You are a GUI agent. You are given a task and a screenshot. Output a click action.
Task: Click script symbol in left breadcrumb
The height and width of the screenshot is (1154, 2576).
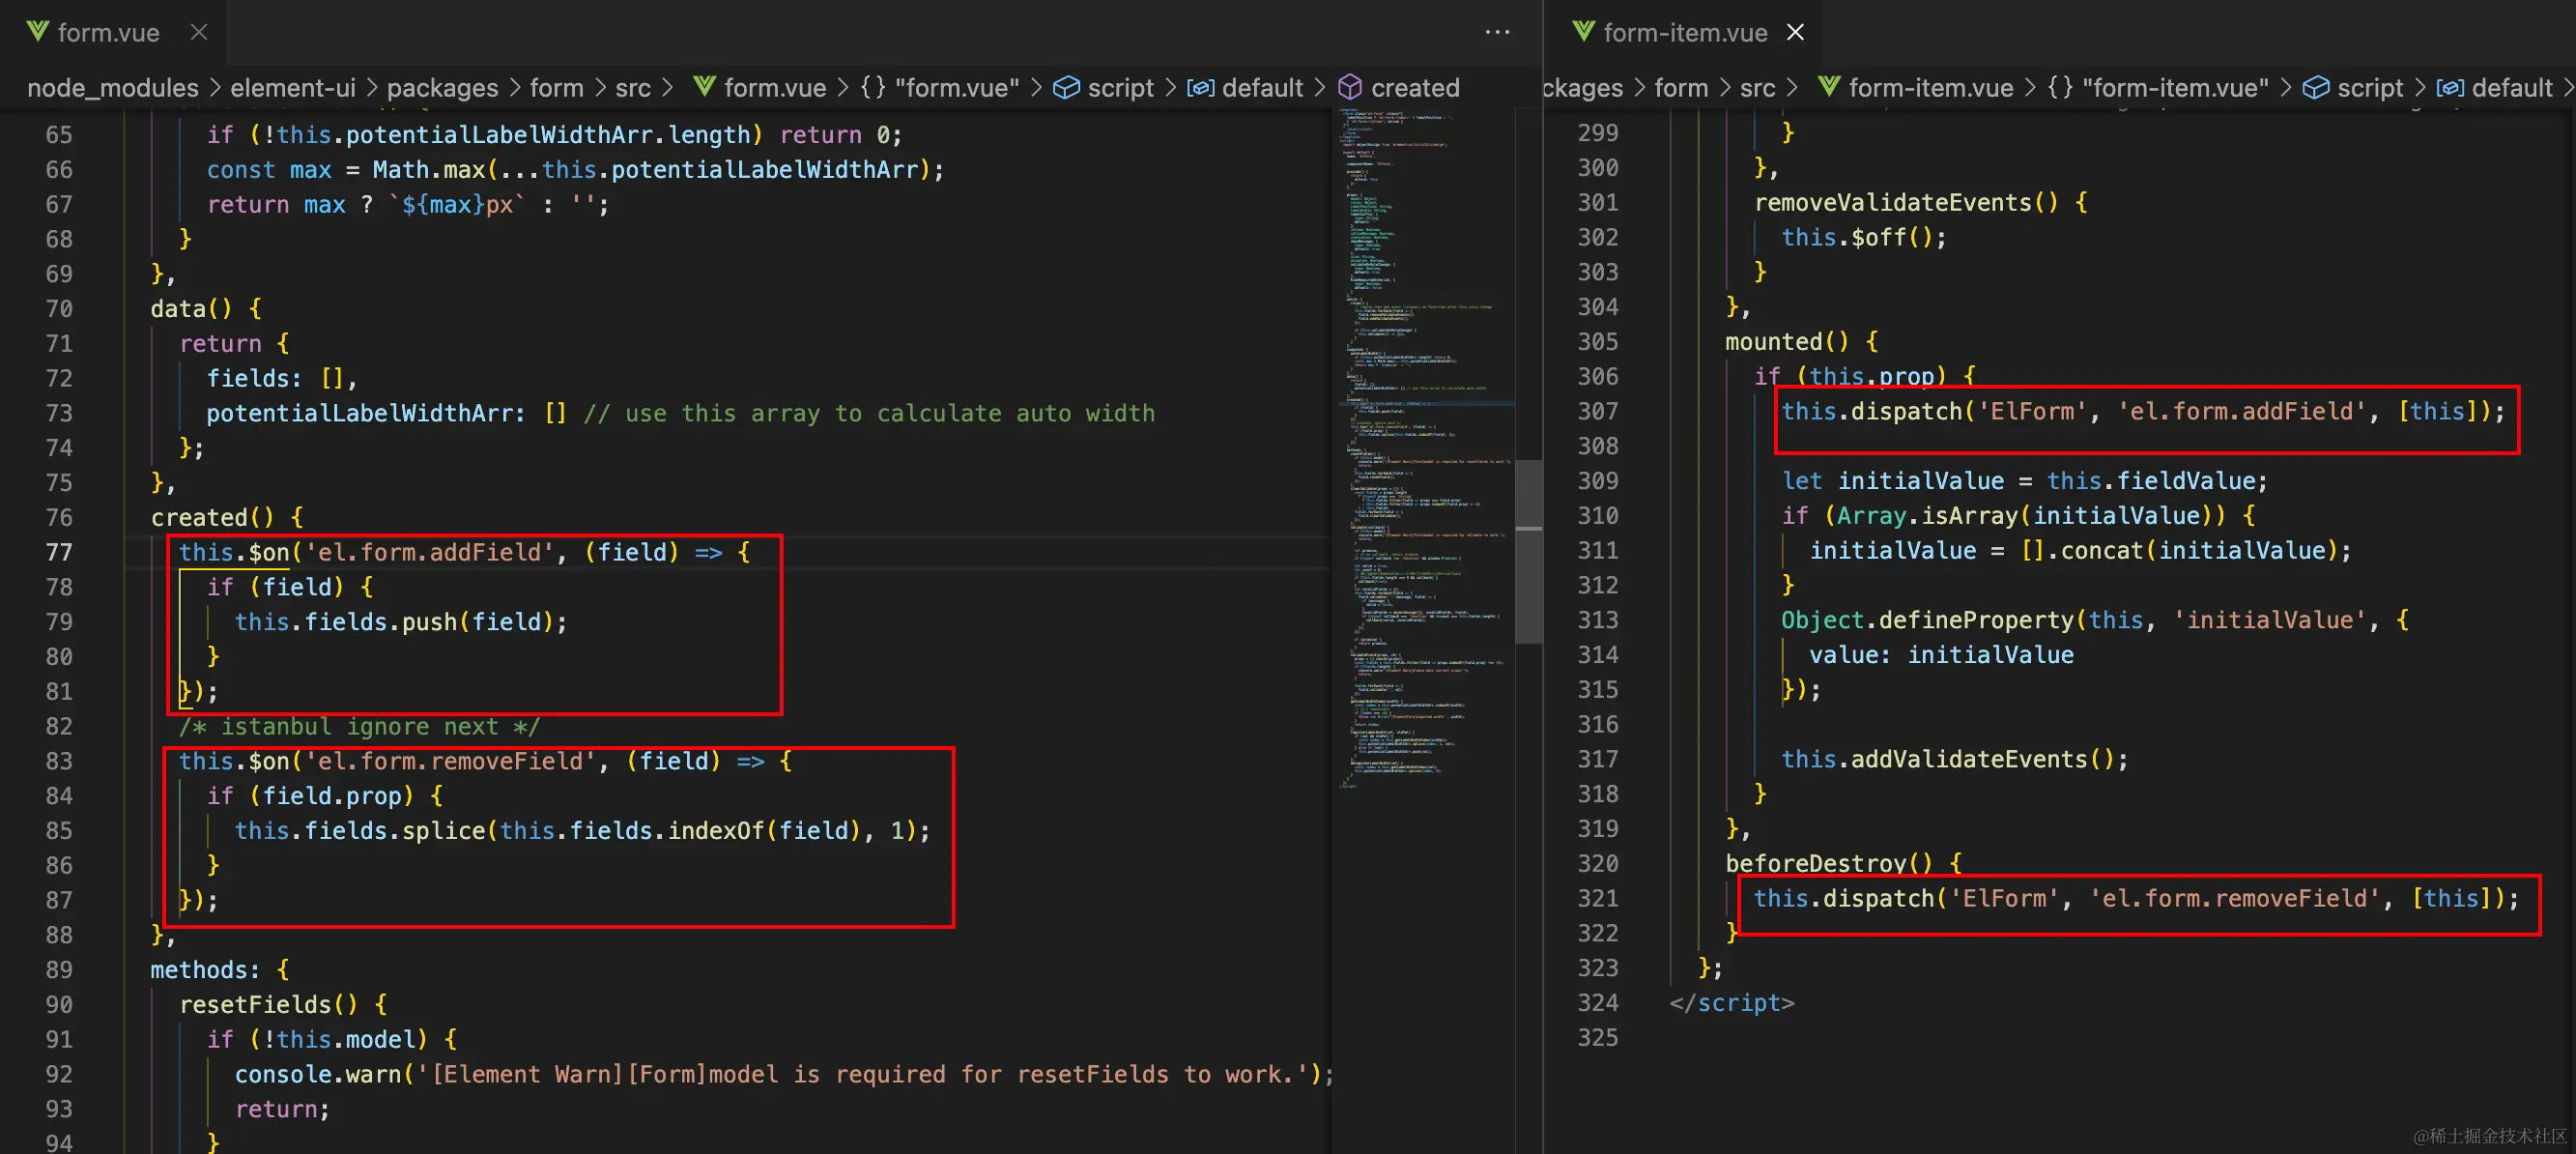1120,88
